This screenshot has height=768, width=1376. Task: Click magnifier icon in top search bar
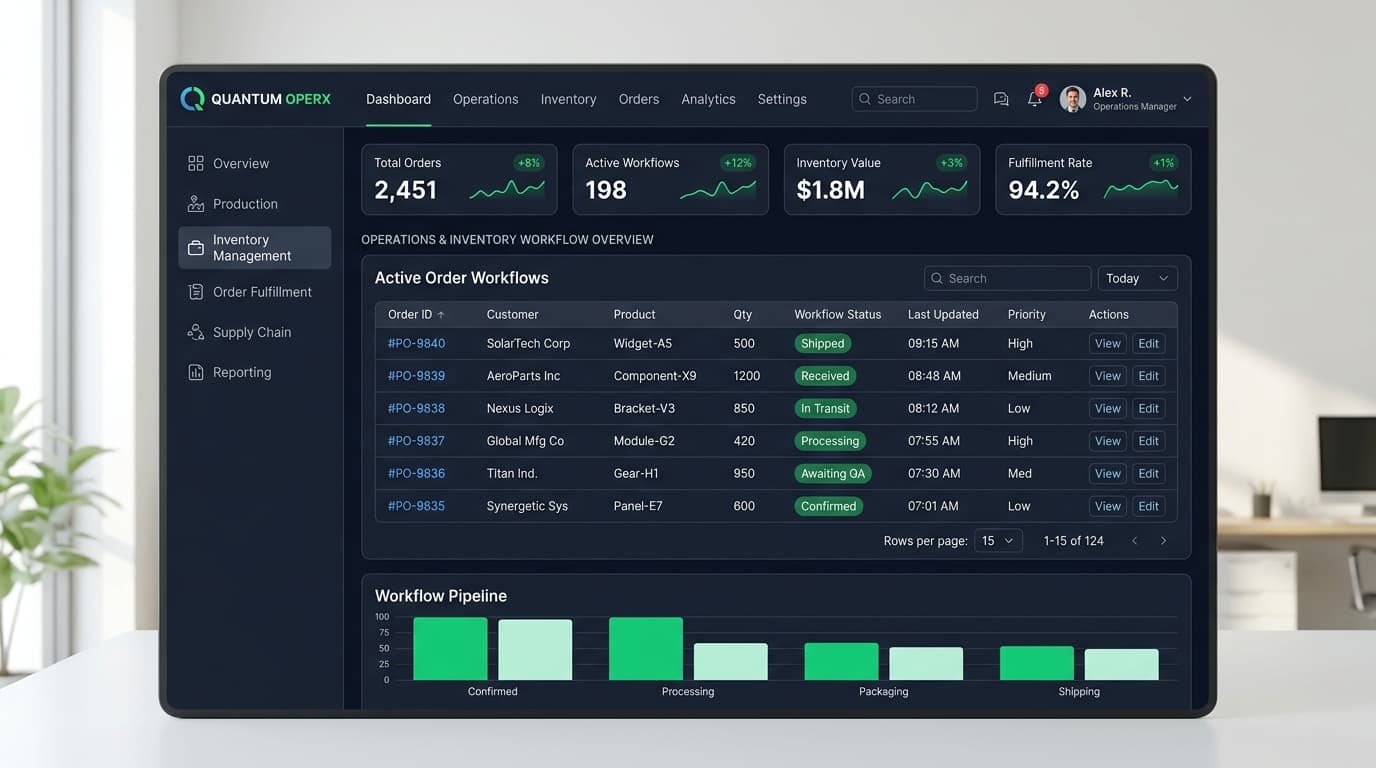(865, 99)
